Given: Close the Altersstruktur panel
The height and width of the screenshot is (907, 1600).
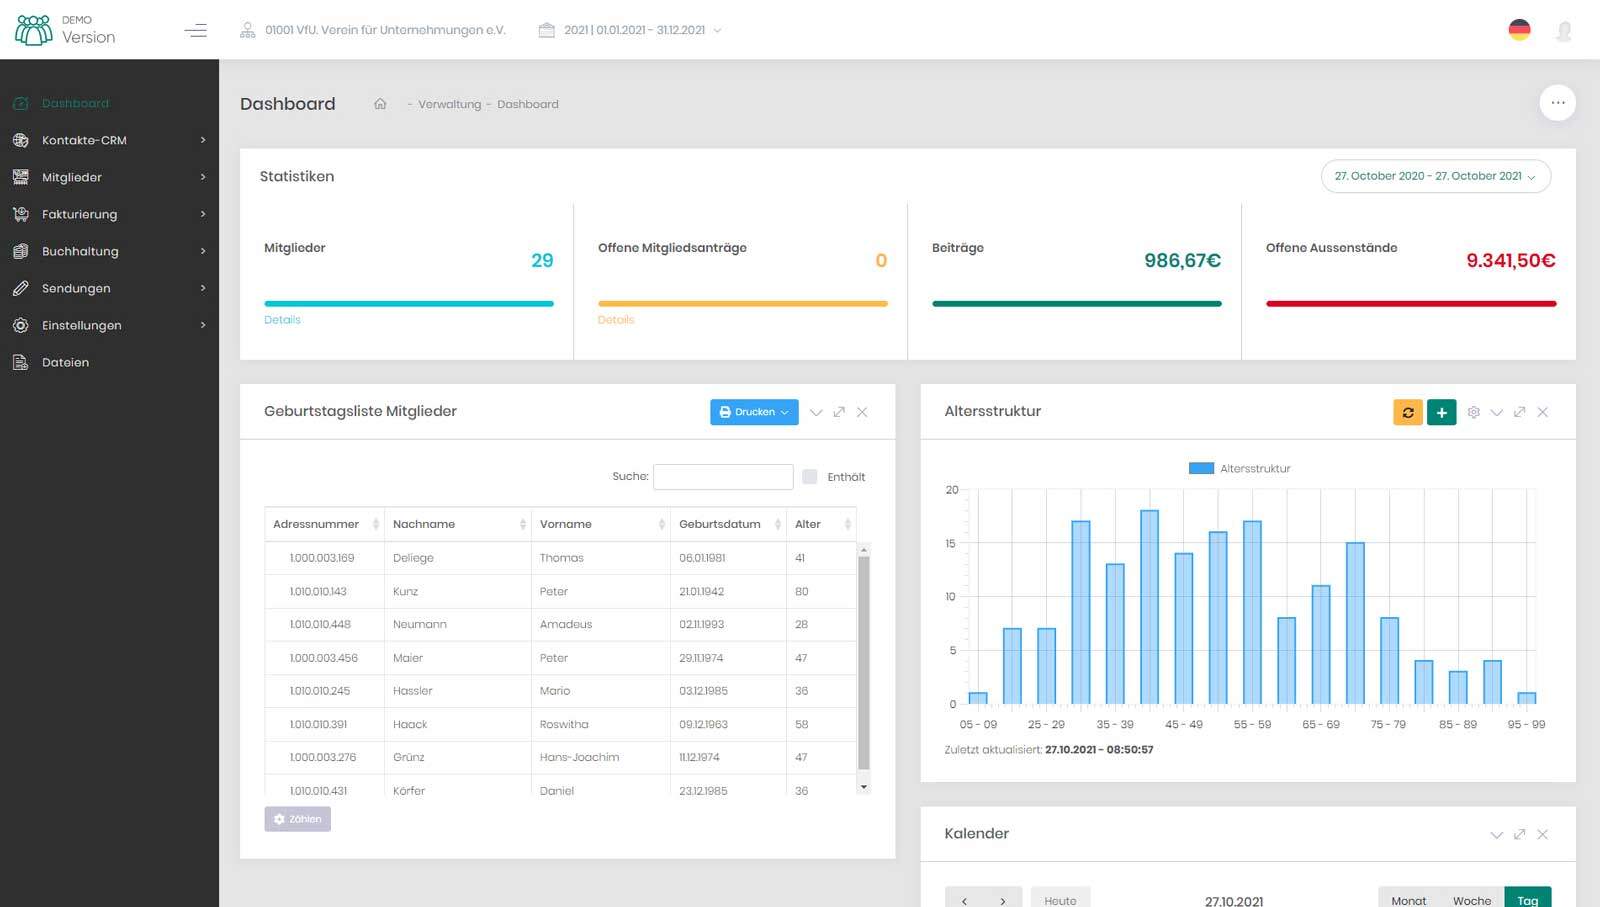Looking at the screenshot, I should pyautogui.click(x=1542, y=412).
